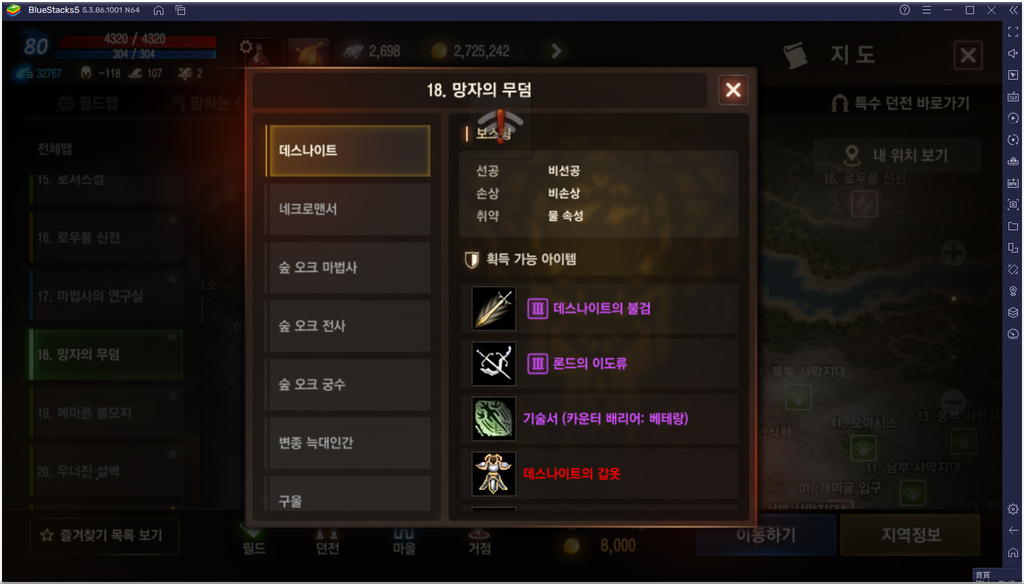This screenshot has width=1024, height=584.
Task: Collapse BlueStacks sidebar with double chevron
Action: 1013,10
